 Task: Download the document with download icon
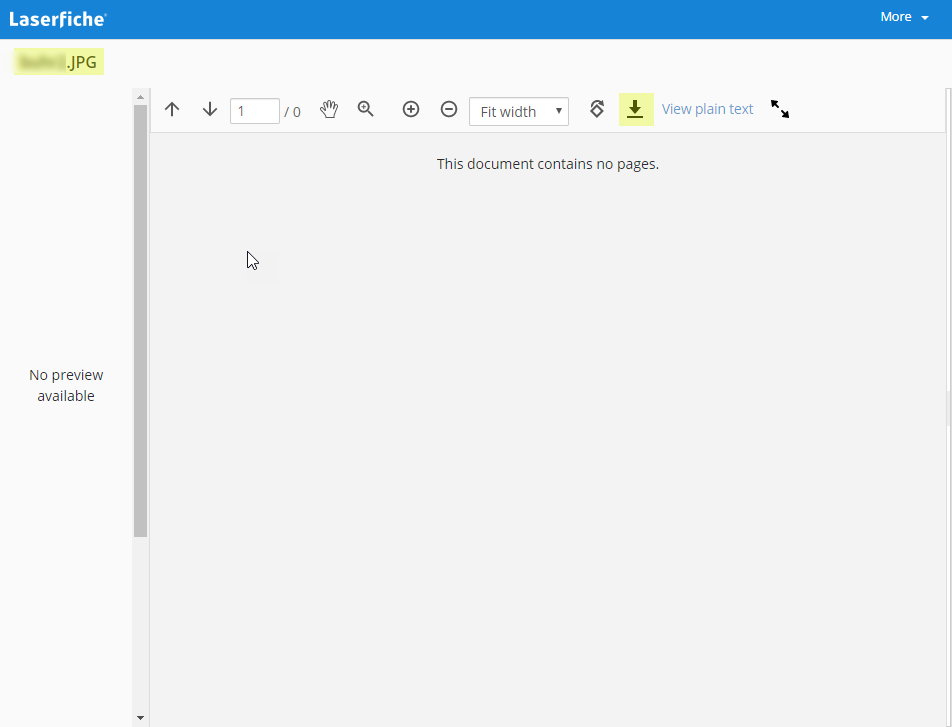click(x=636, y=109)
